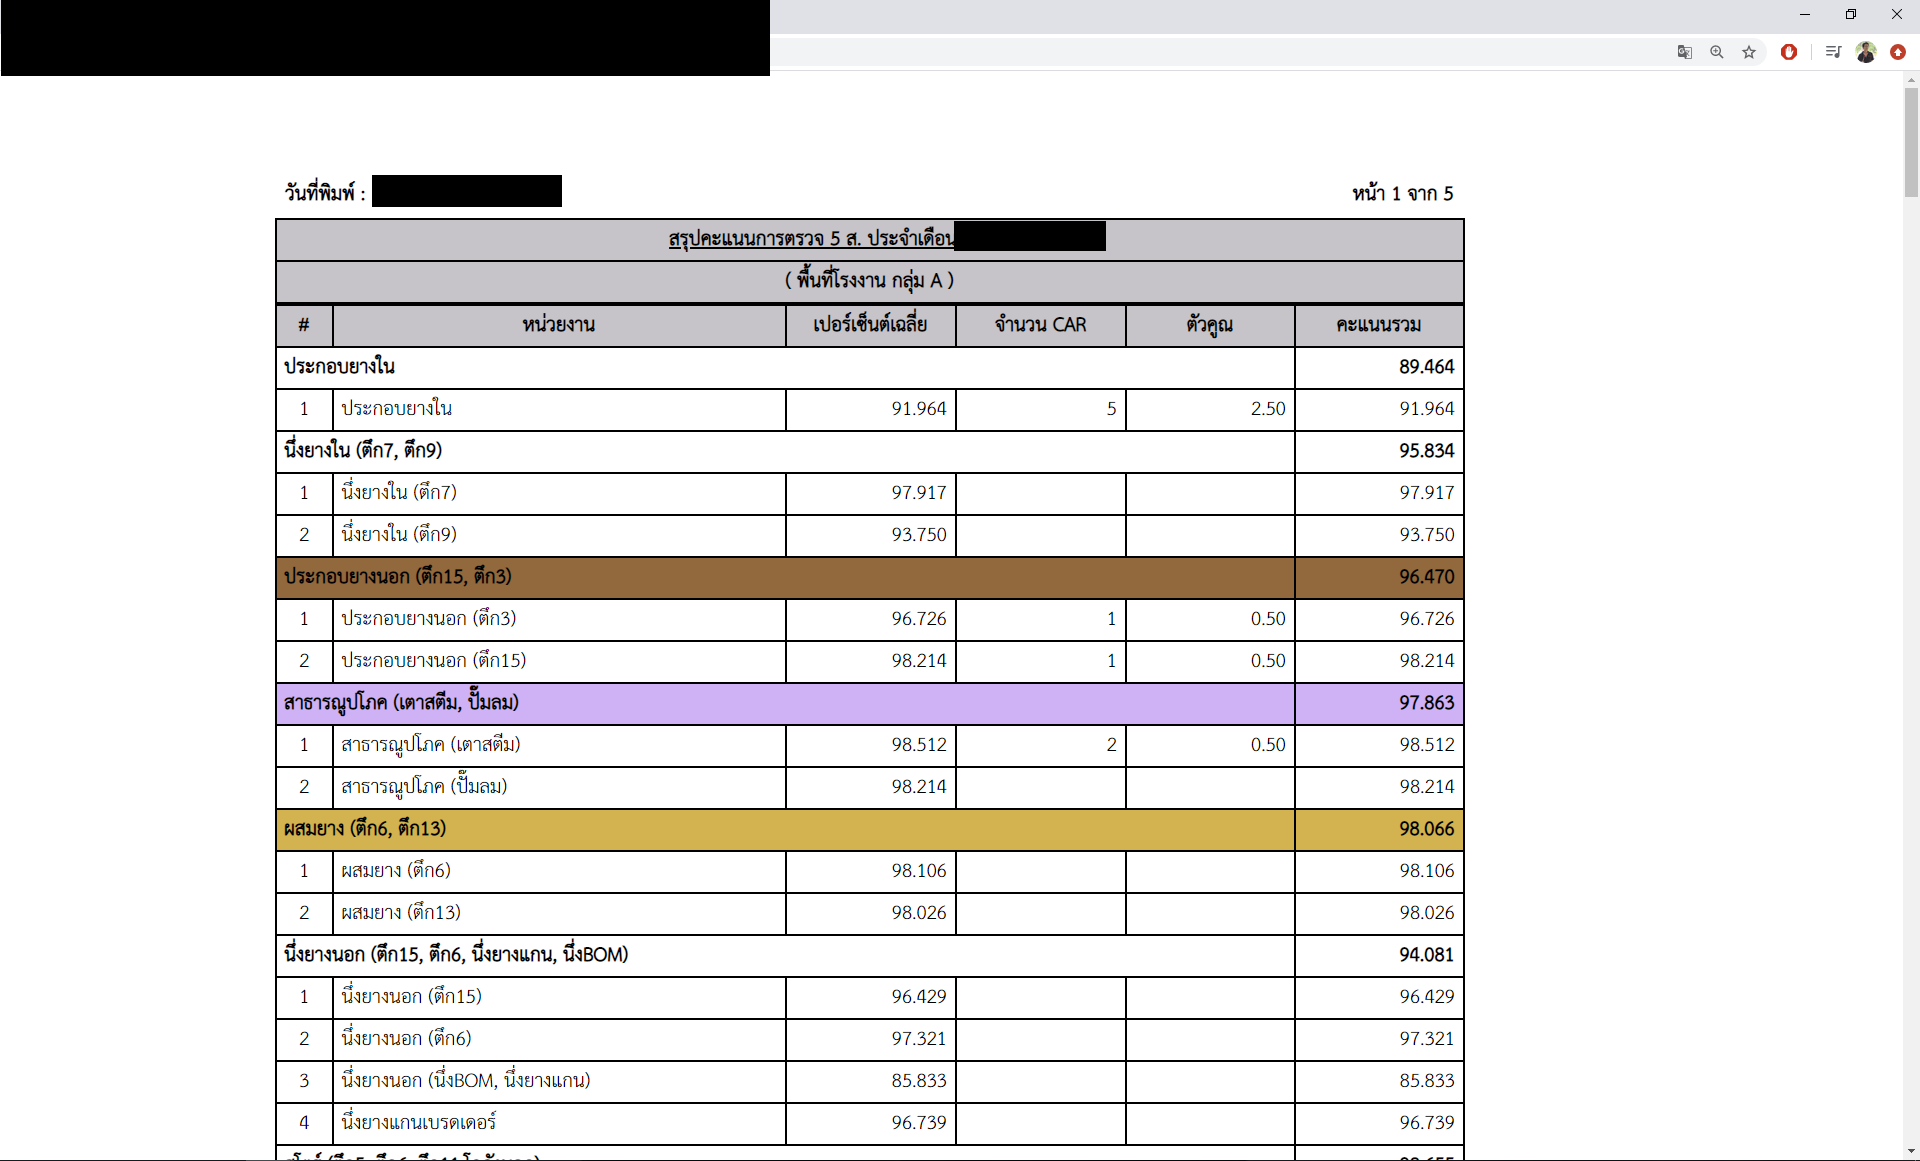Image resolution: width=1920 pixels, height=1161 pixels.
Task: Click total score 93.750 in คะแนนรวม column
Action: (x=1426, y=535)
